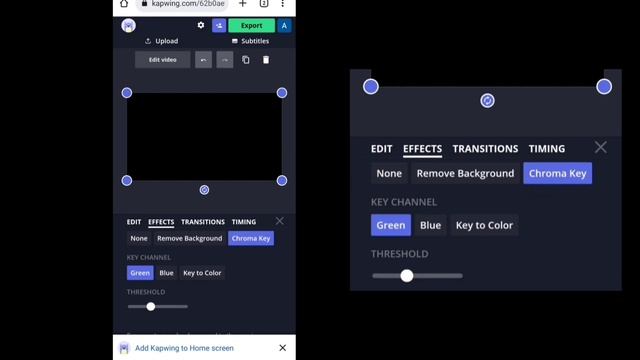Click the top-left canvas resize handle
This screenshot has height=360, width=640.
(x=127, y=93)
